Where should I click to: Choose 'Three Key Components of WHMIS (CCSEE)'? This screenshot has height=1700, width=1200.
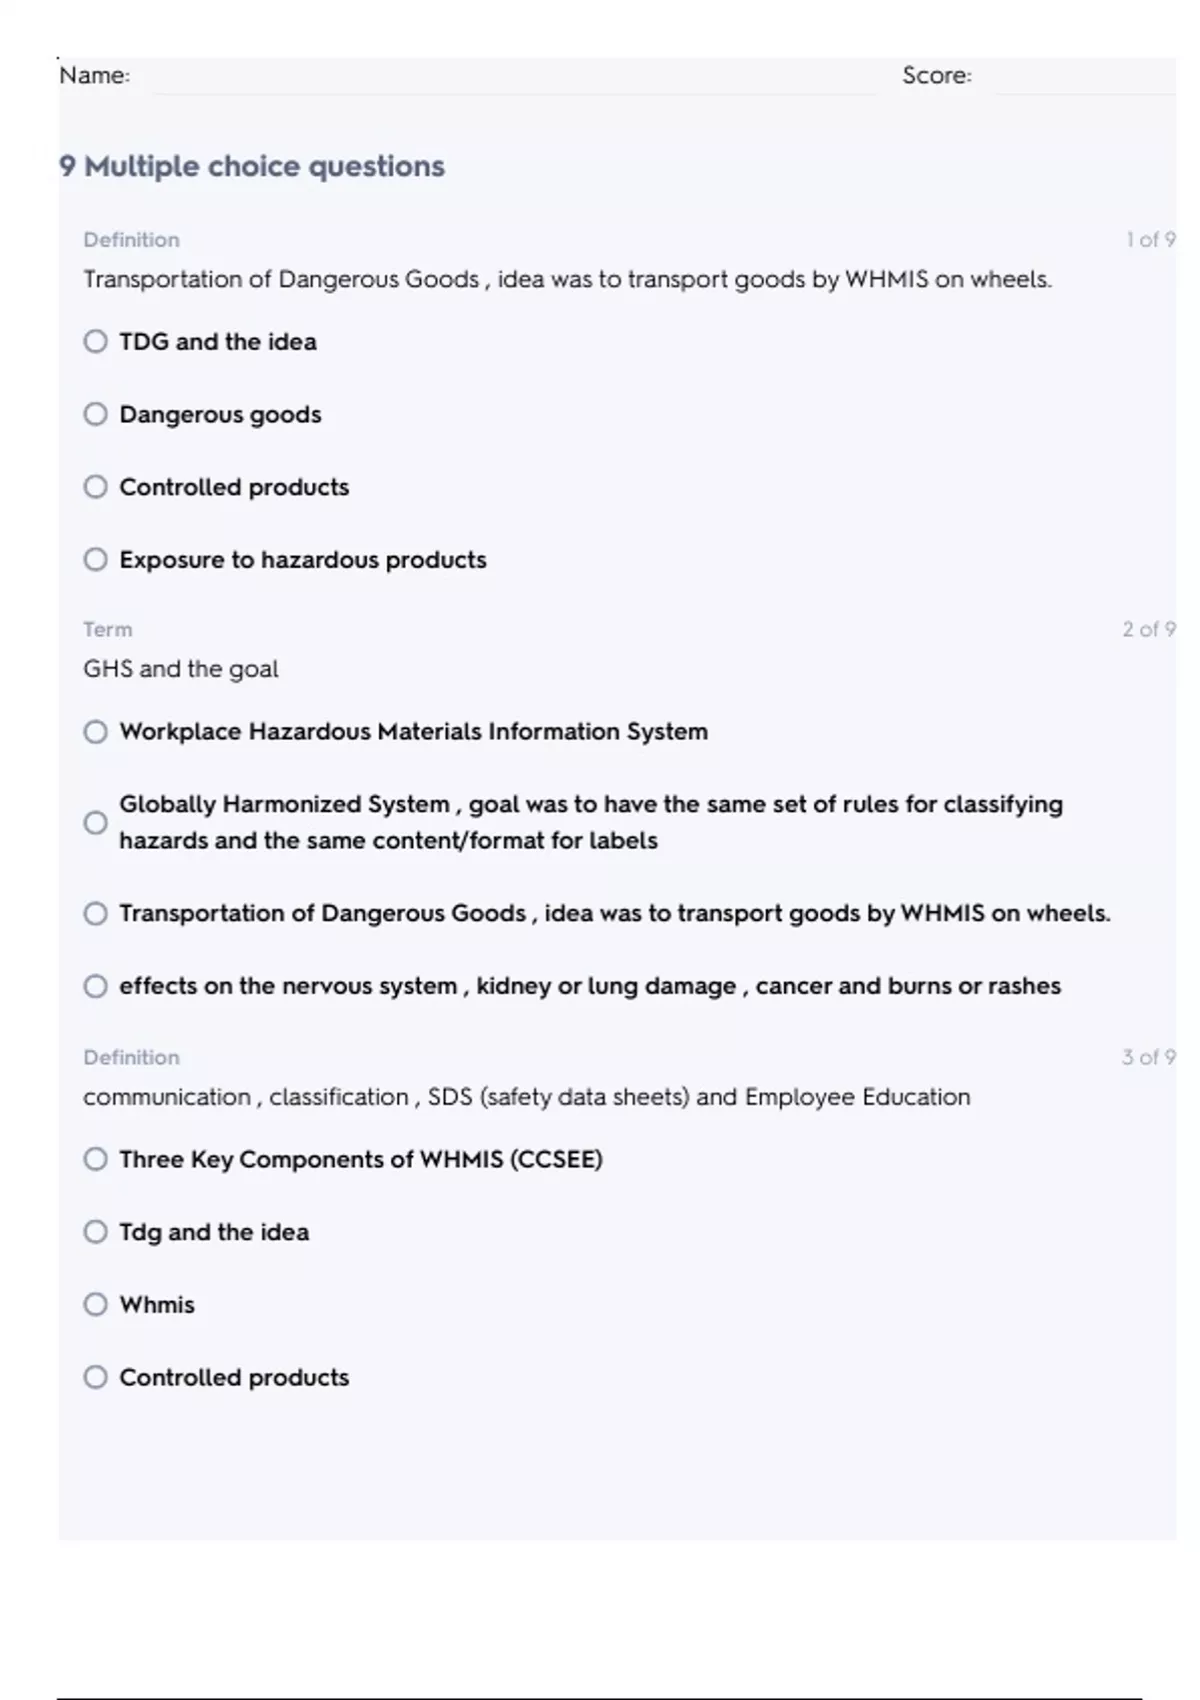[95, 1159]
